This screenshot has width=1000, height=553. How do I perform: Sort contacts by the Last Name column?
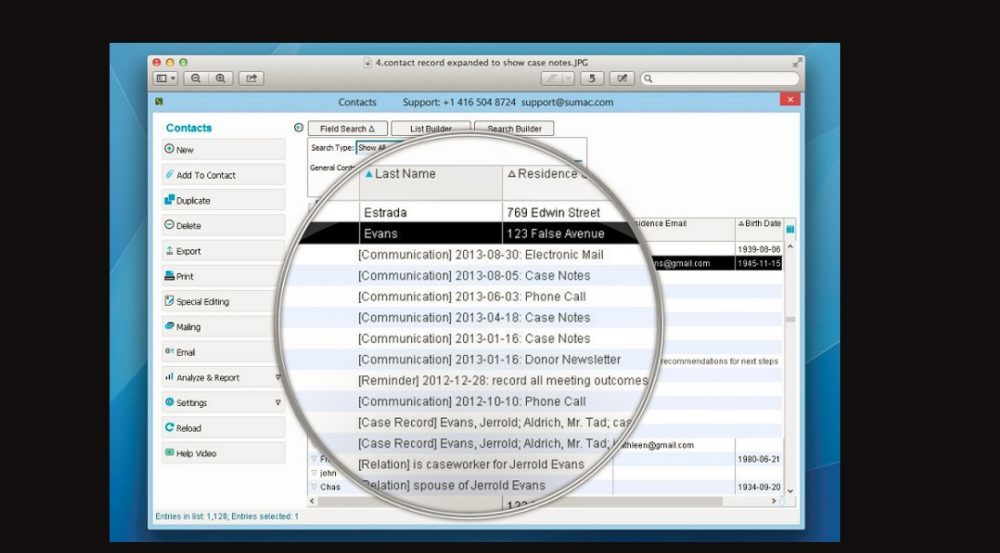click(x=405, y=174)
